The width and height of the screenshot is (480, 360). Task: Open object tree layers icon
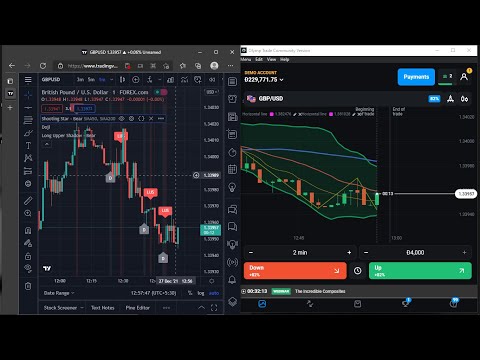point(232,302)
